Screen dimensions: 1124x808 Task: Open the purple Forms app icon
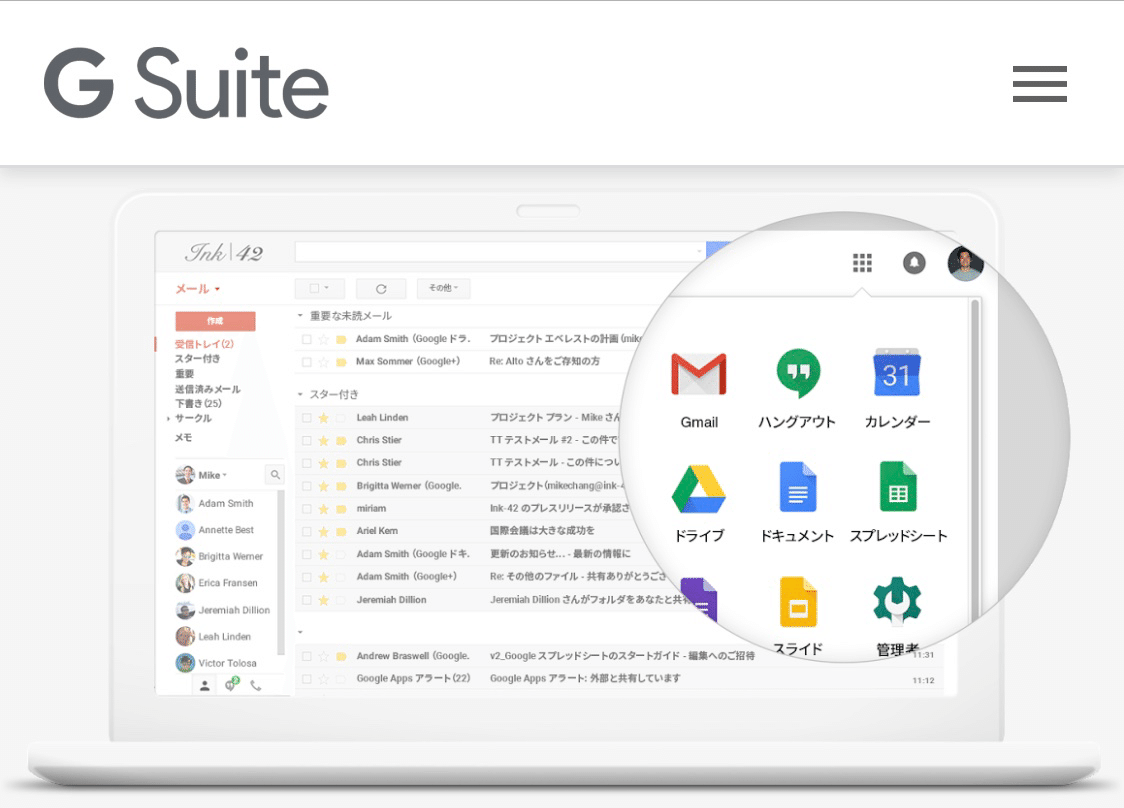[699, 600]
